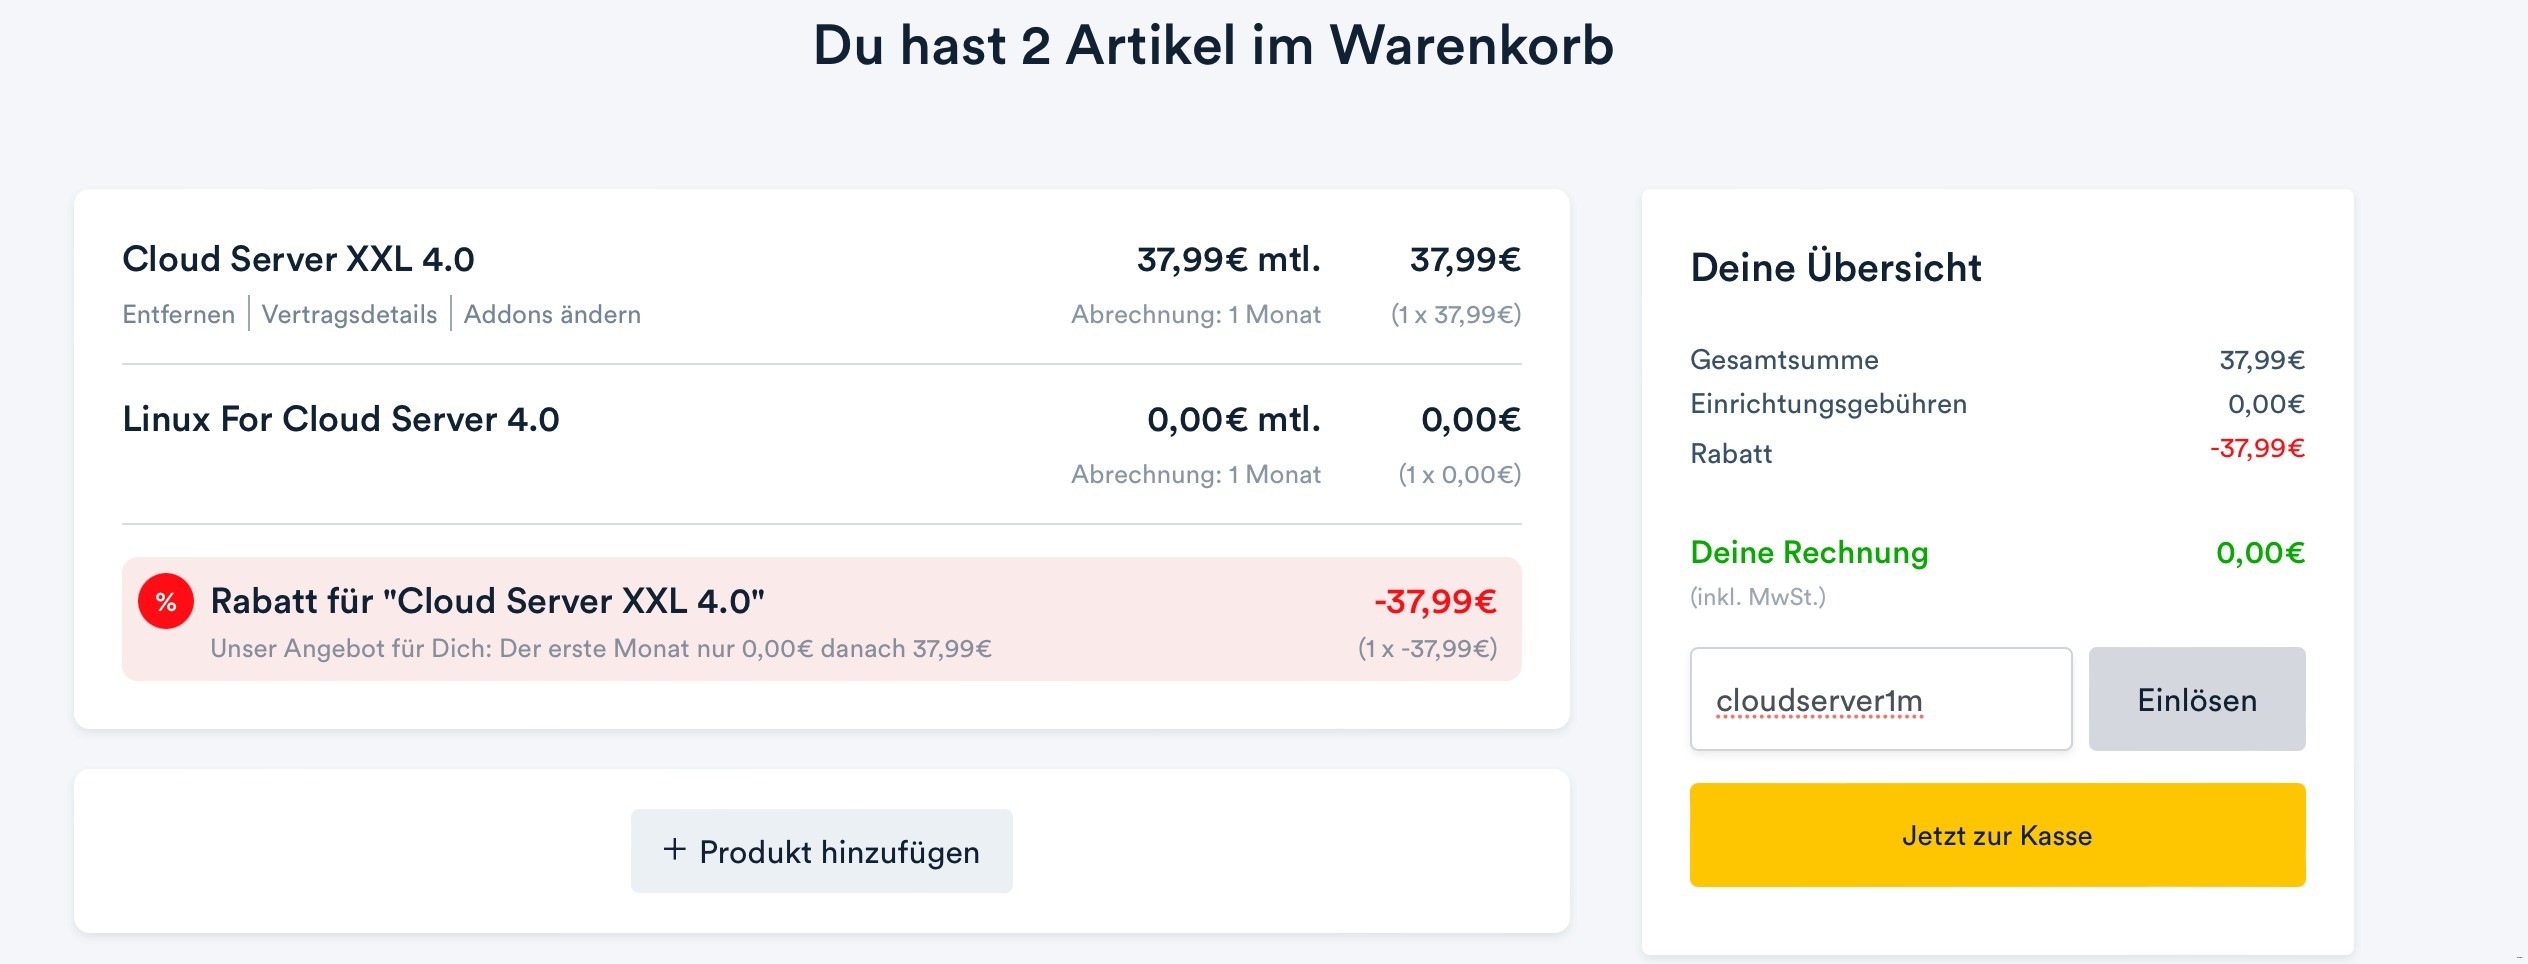Open the Vertragsdetails link
The width and height of the screenshot is (2528, 964).
[349, 315]
